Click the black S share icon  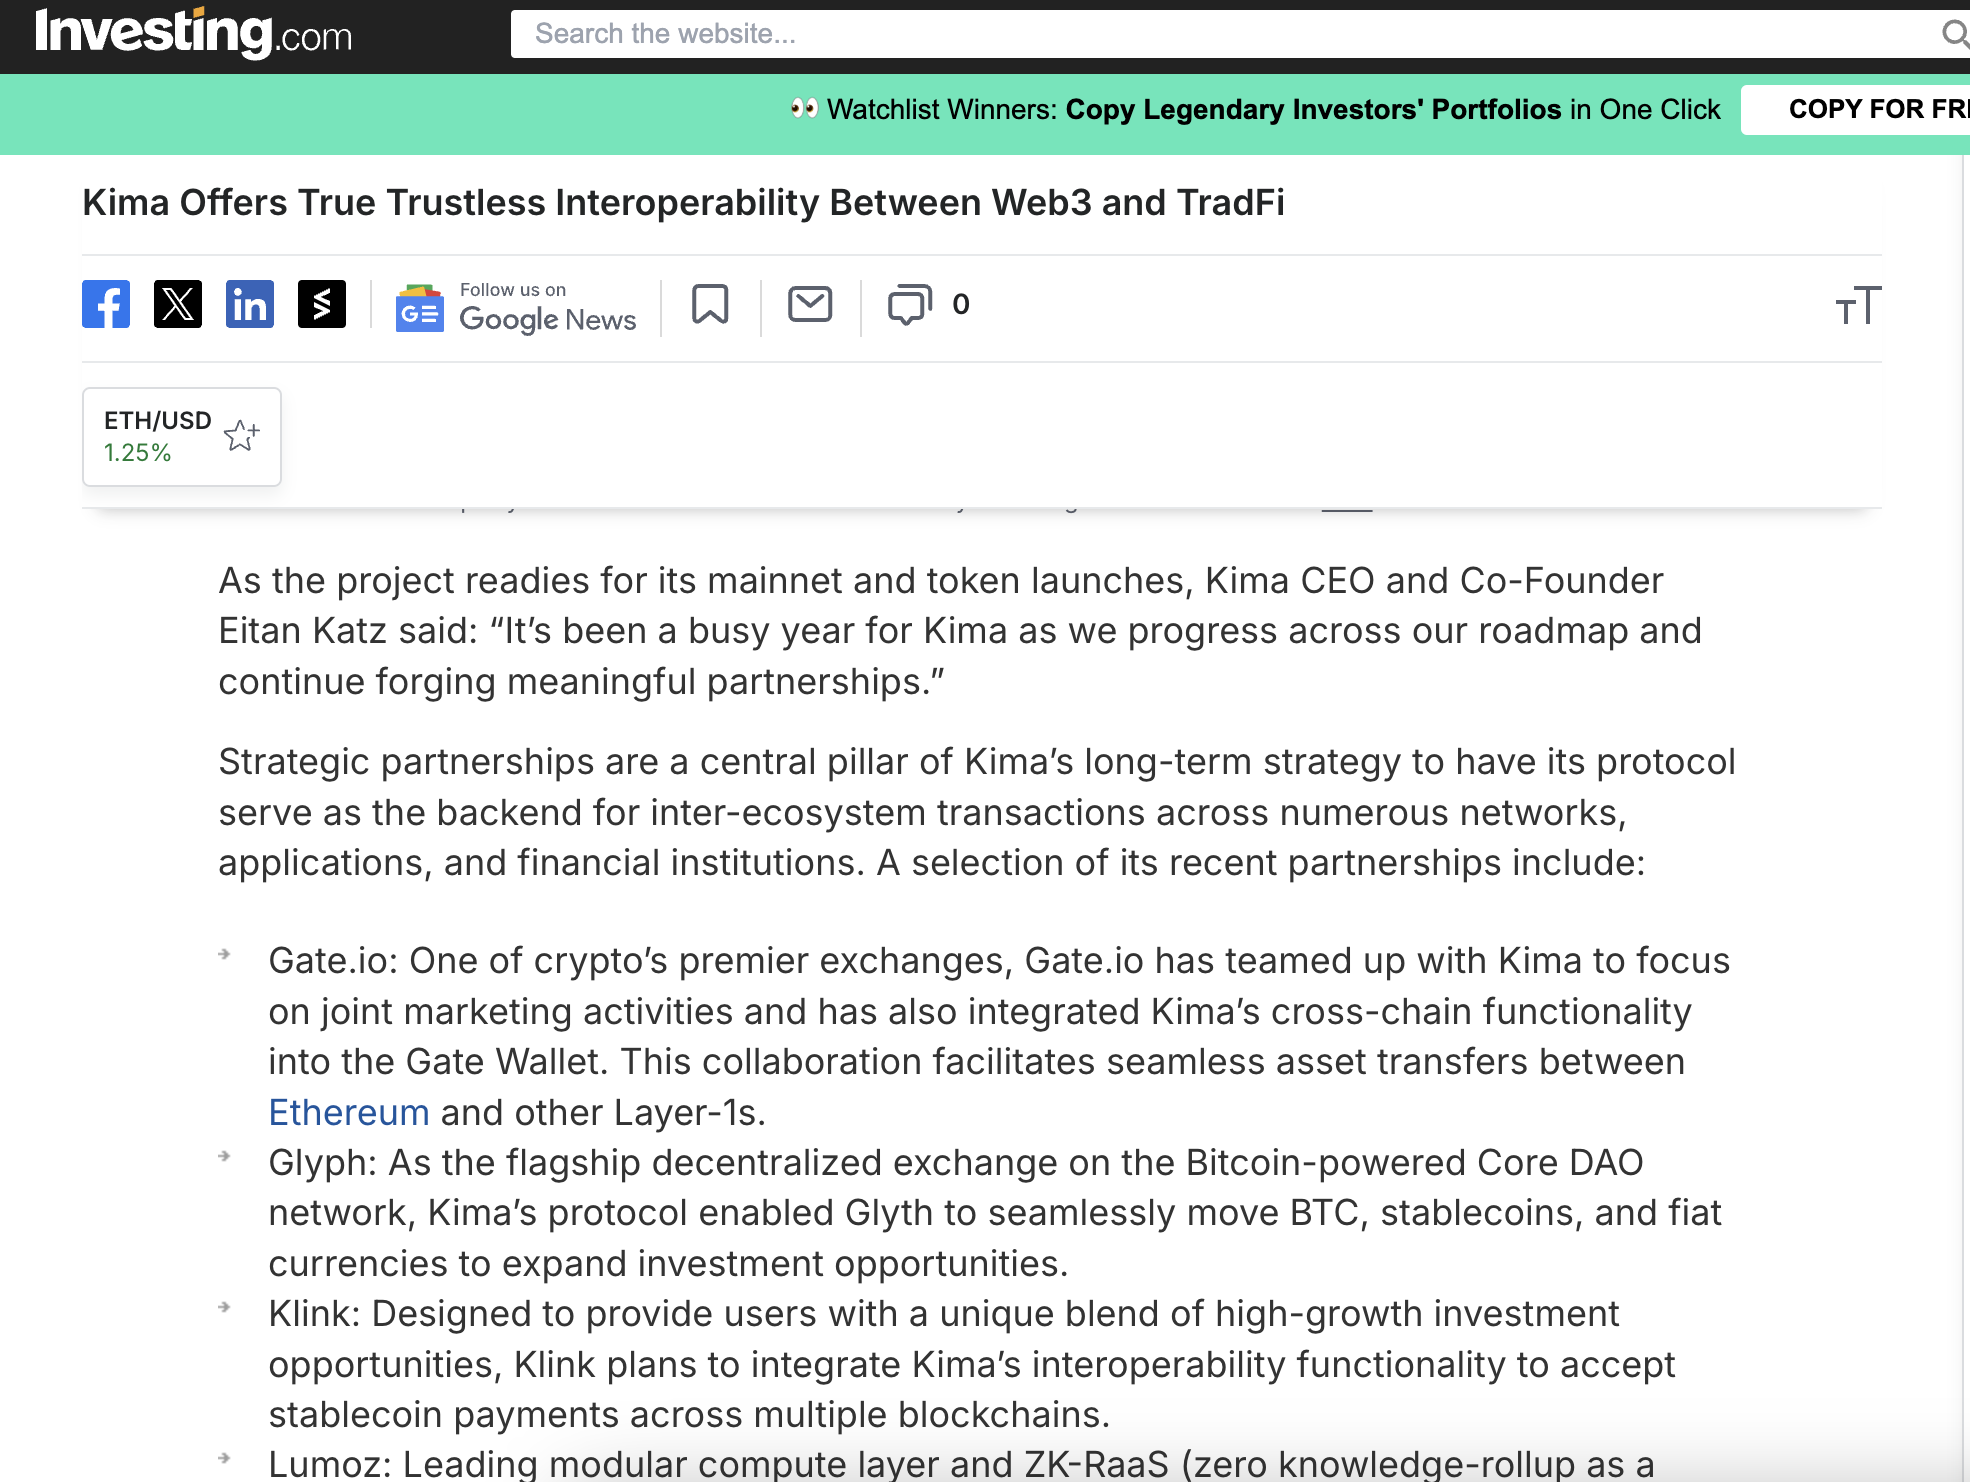pos(322,304)
